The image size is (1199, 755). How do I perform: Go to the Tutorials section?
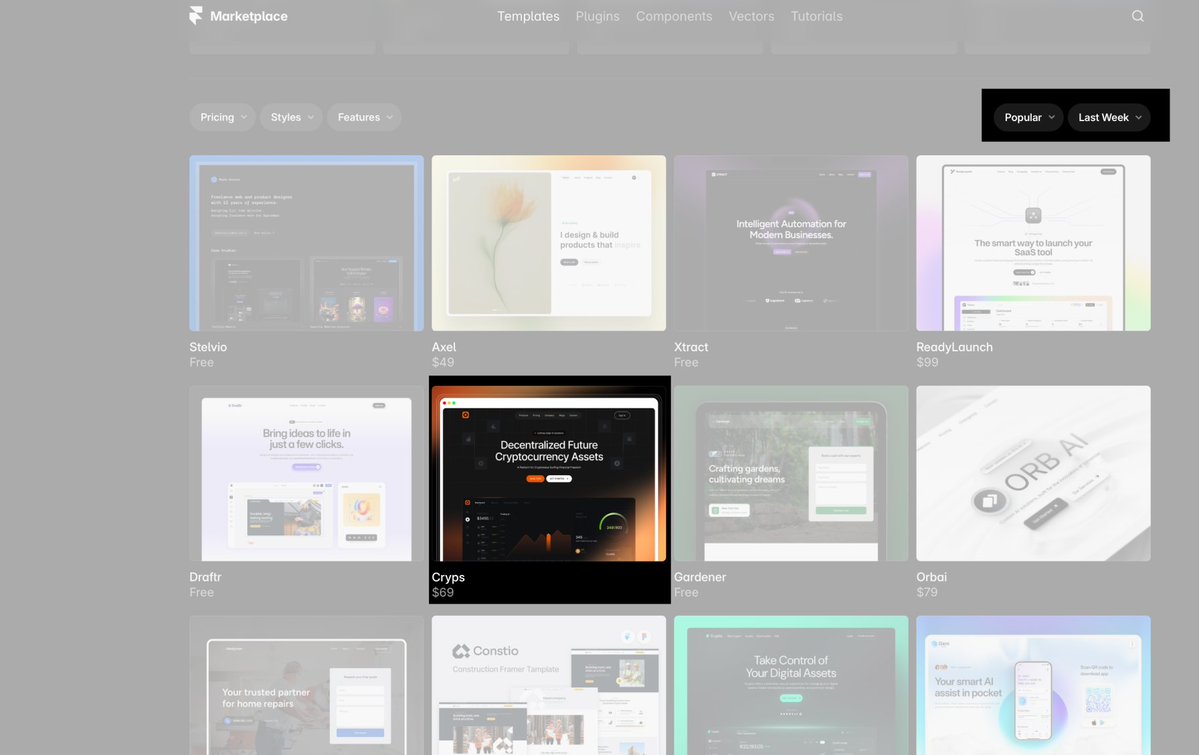click(x=816, y=16)
